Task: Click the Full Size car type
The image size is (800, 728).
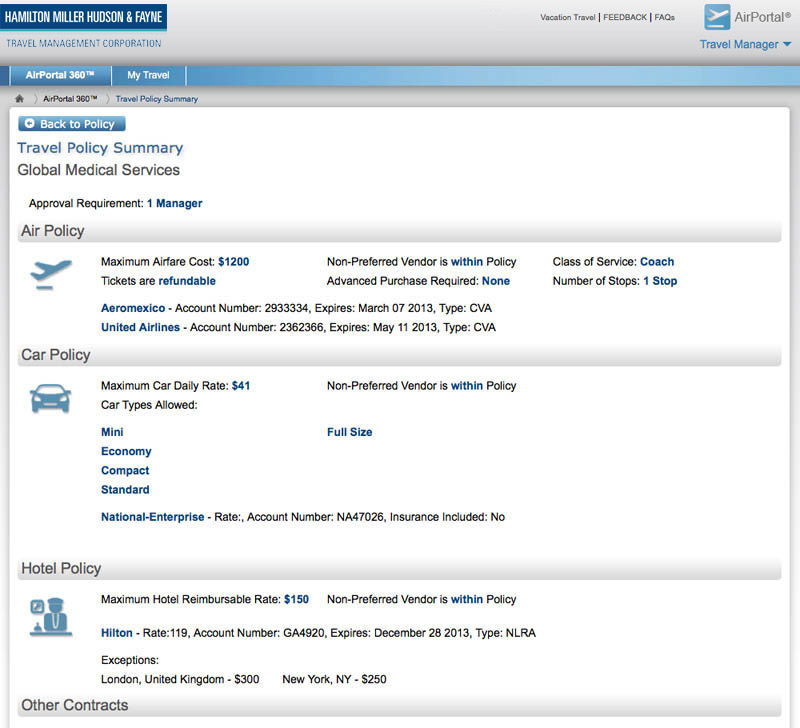Action: pyautogui.click(x=349, y=432)
